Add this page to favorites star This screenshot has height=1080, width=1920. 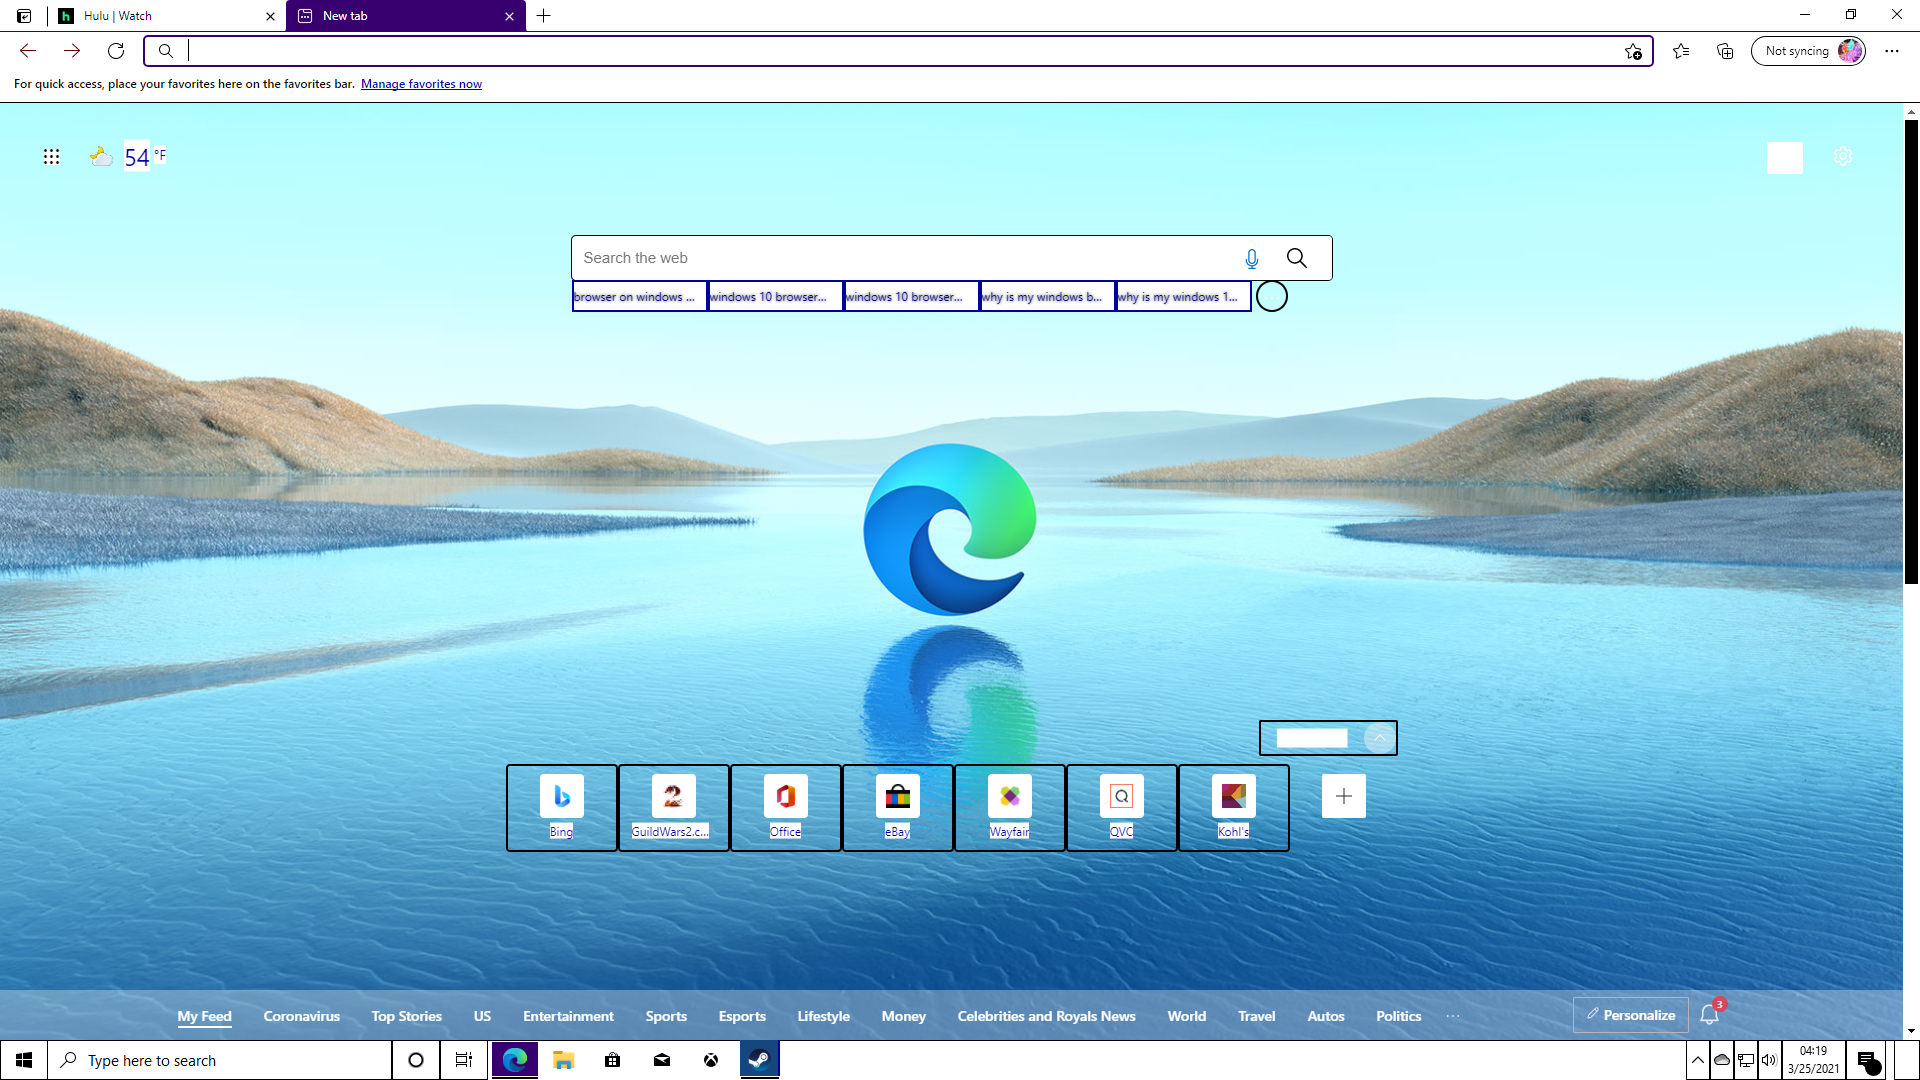point(1633,51)
